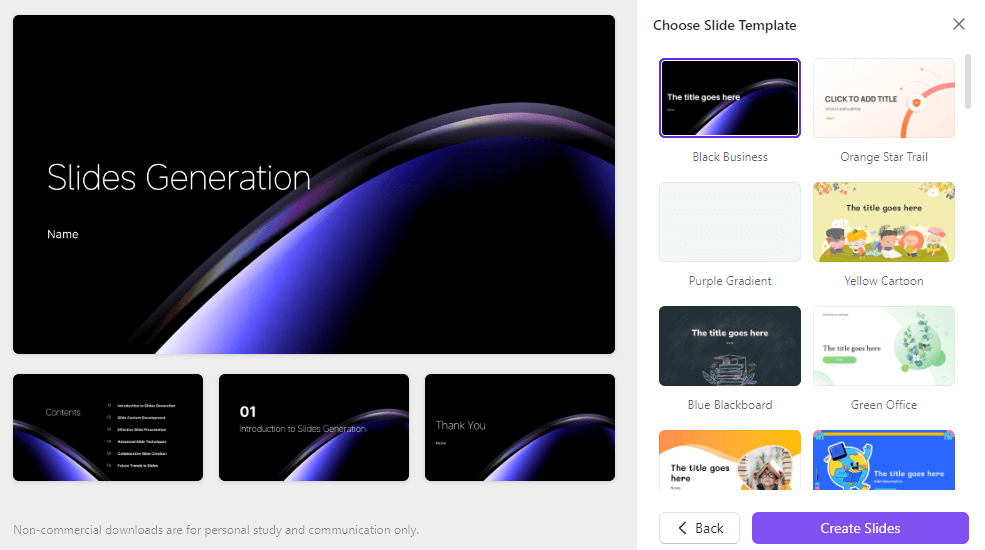This screenshot has height=550, width=985.
Task: Click the non-commercial downloads notice text
Action: tap(216, 530)
